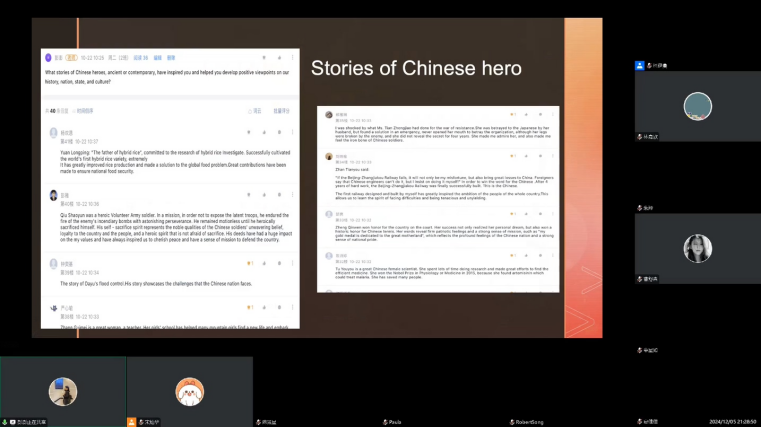Click the author avatar on the Qiu Shaoyun comment
This screenshot has width=761, height=427.
[51, 195]
